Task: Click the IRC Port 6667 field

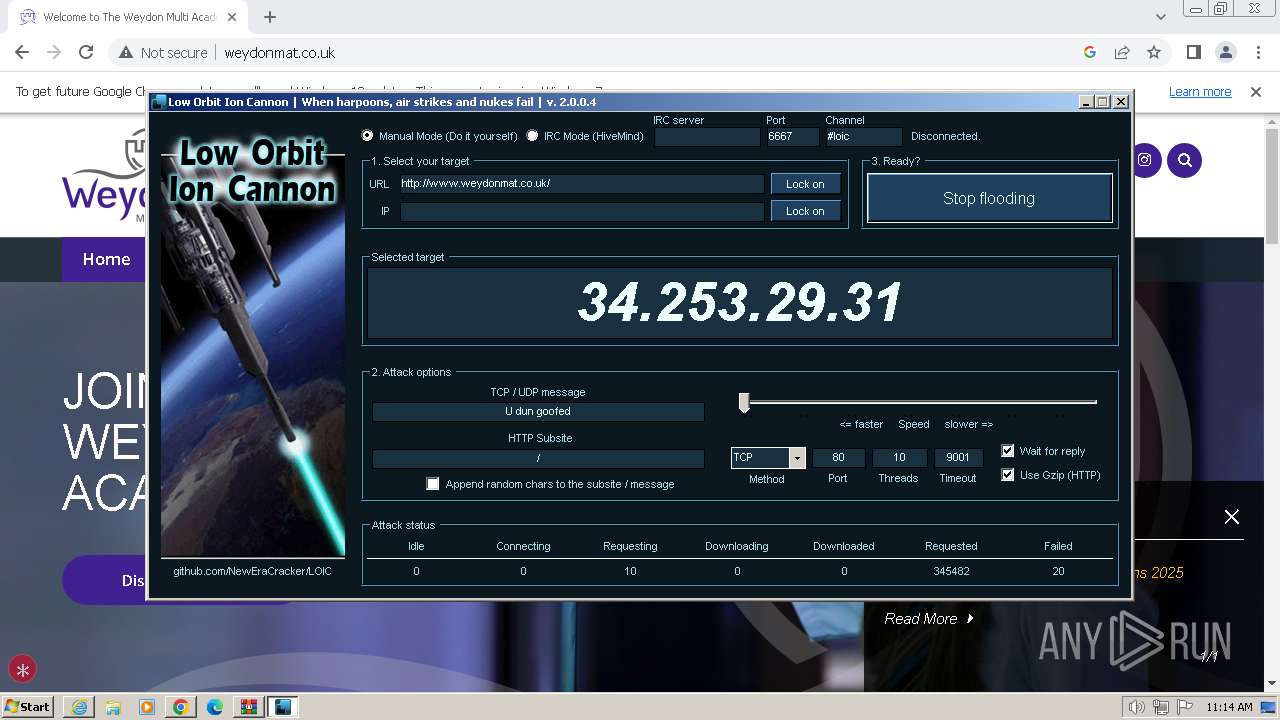Action: pyautogui.click(x=793, y=137)
